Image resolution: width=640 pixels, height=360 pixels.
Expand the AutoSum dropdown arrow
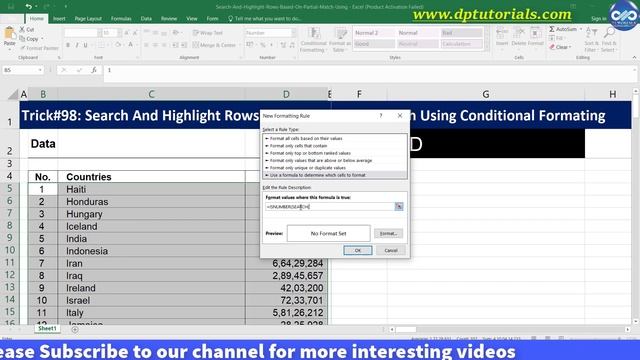tap(581, 29)
